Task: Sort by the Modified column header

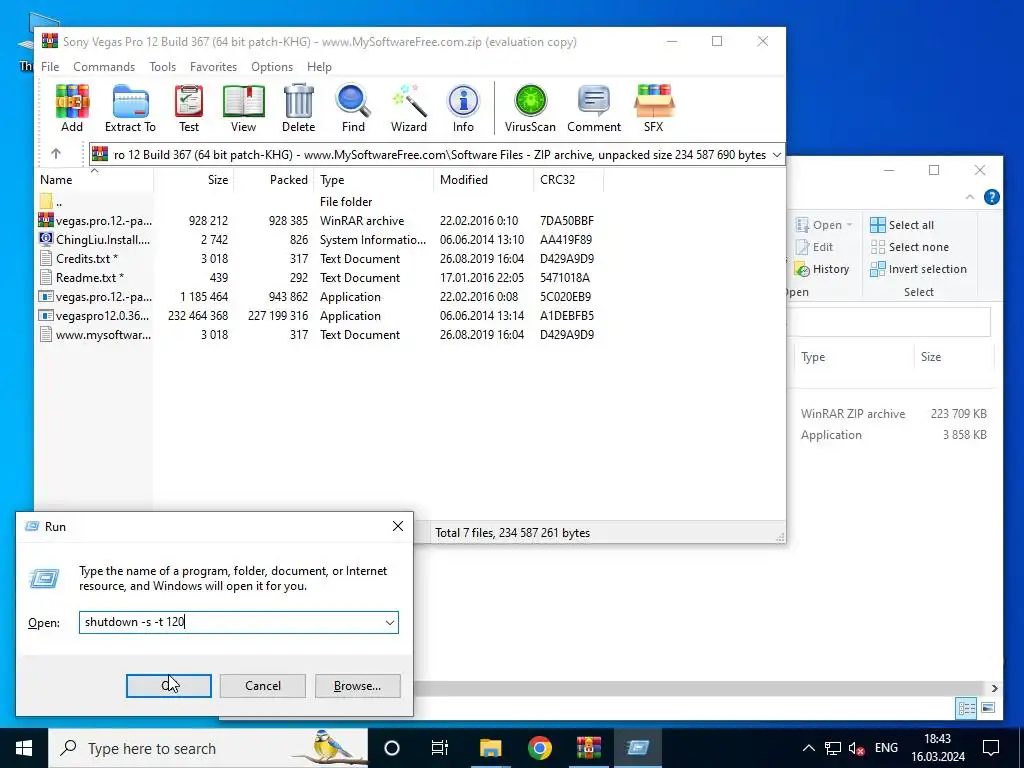Action: coord(483,180)
